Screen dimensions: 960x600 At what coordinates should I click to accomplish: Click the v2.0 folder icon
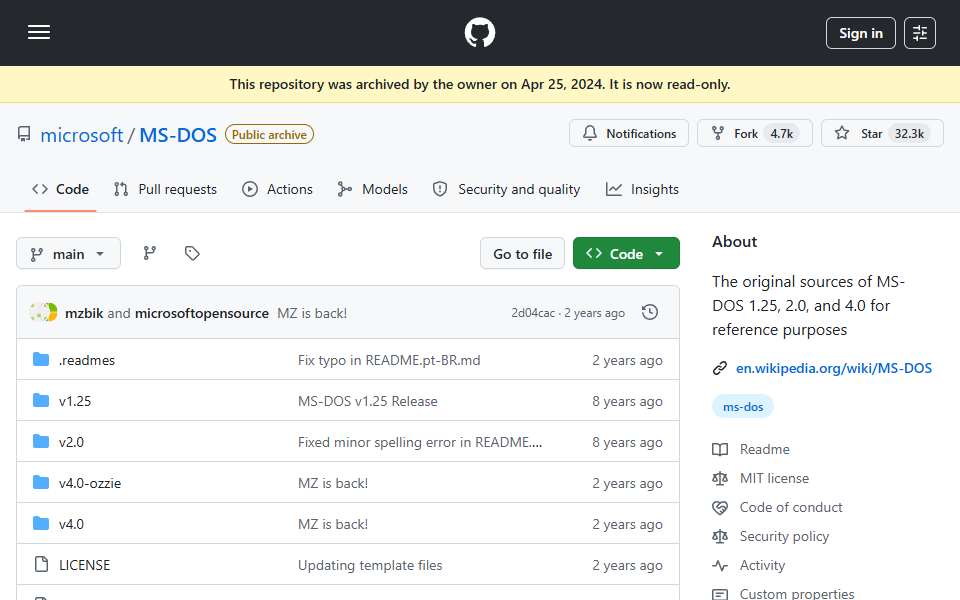click(41, 441)
